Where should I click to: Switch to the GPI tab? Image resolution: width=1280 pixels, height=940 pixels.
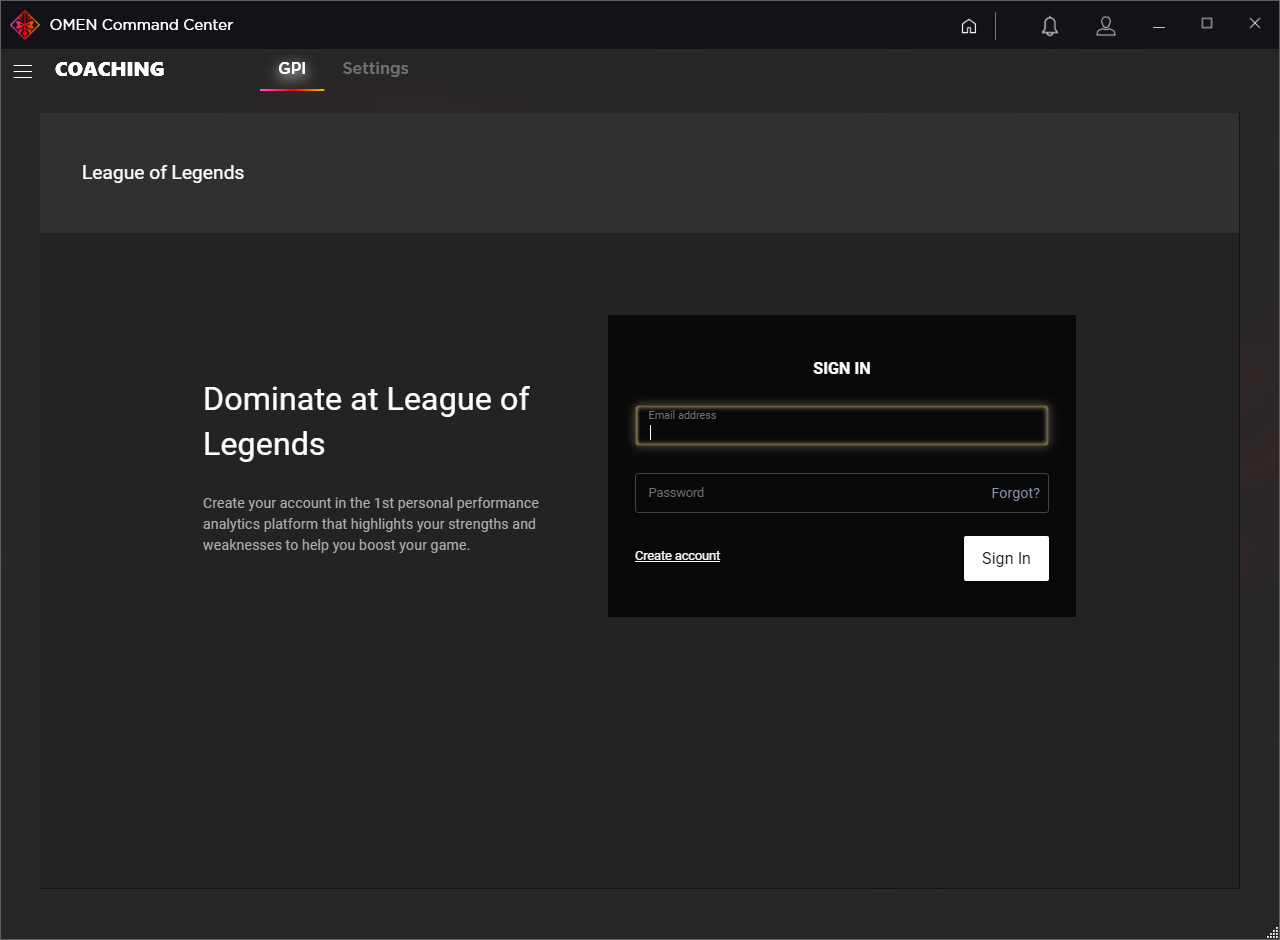(292, 69)
